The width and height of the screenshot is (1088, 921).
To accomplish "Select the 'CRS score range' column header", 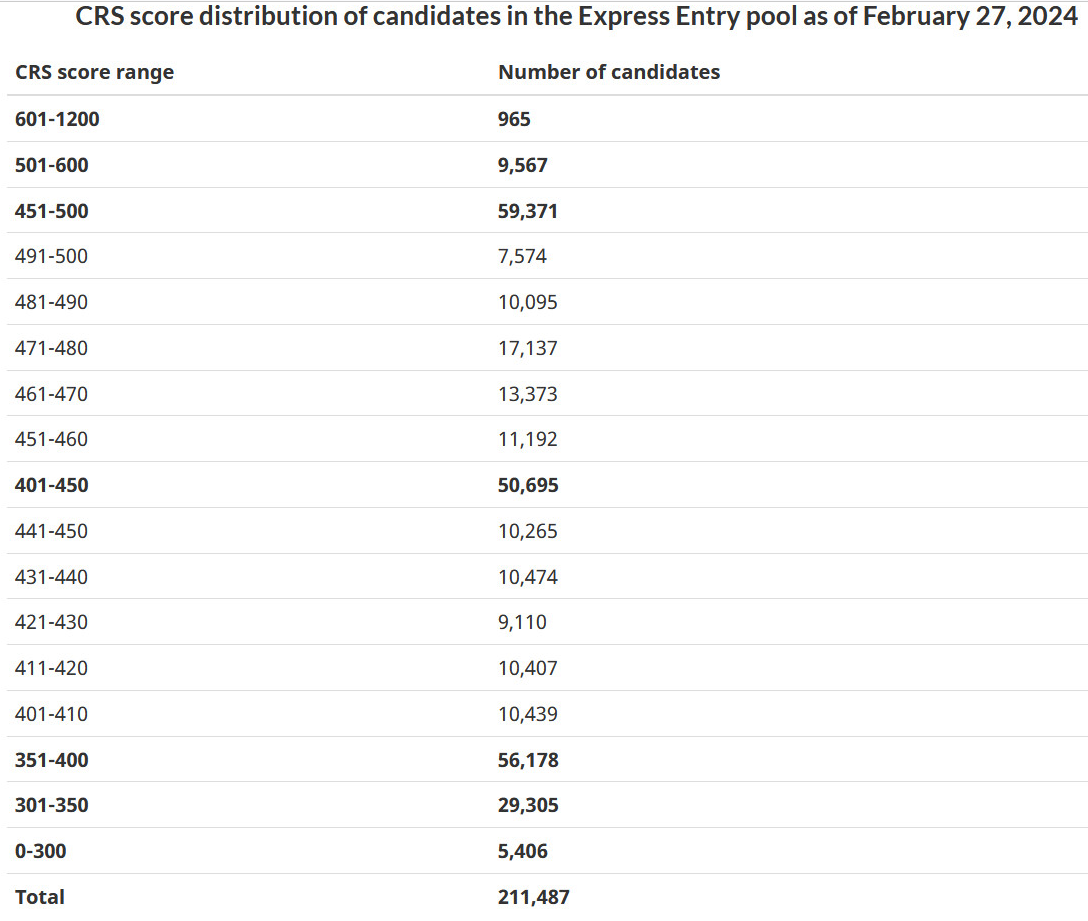I will click(x=94, y=72).
